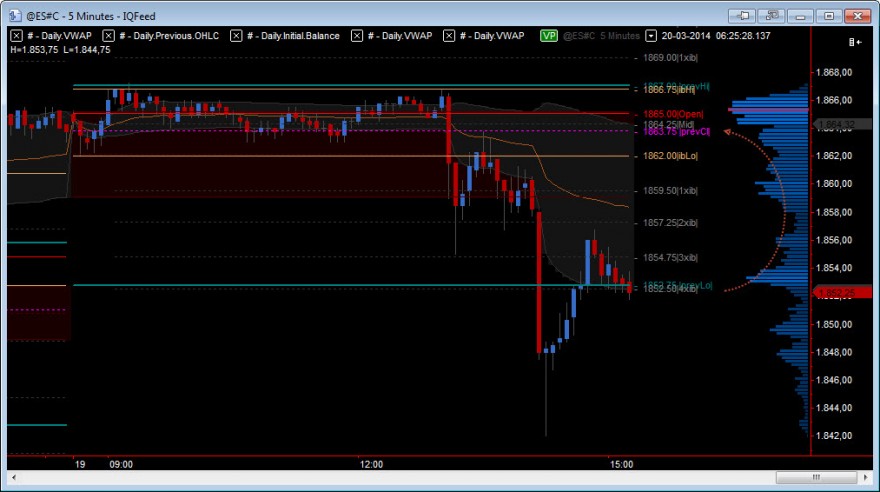This screenshot has height=492, width=880.
Task: Click the 1865.00|Open| level label
Action: pyautogui.click(x=673, y=114)
